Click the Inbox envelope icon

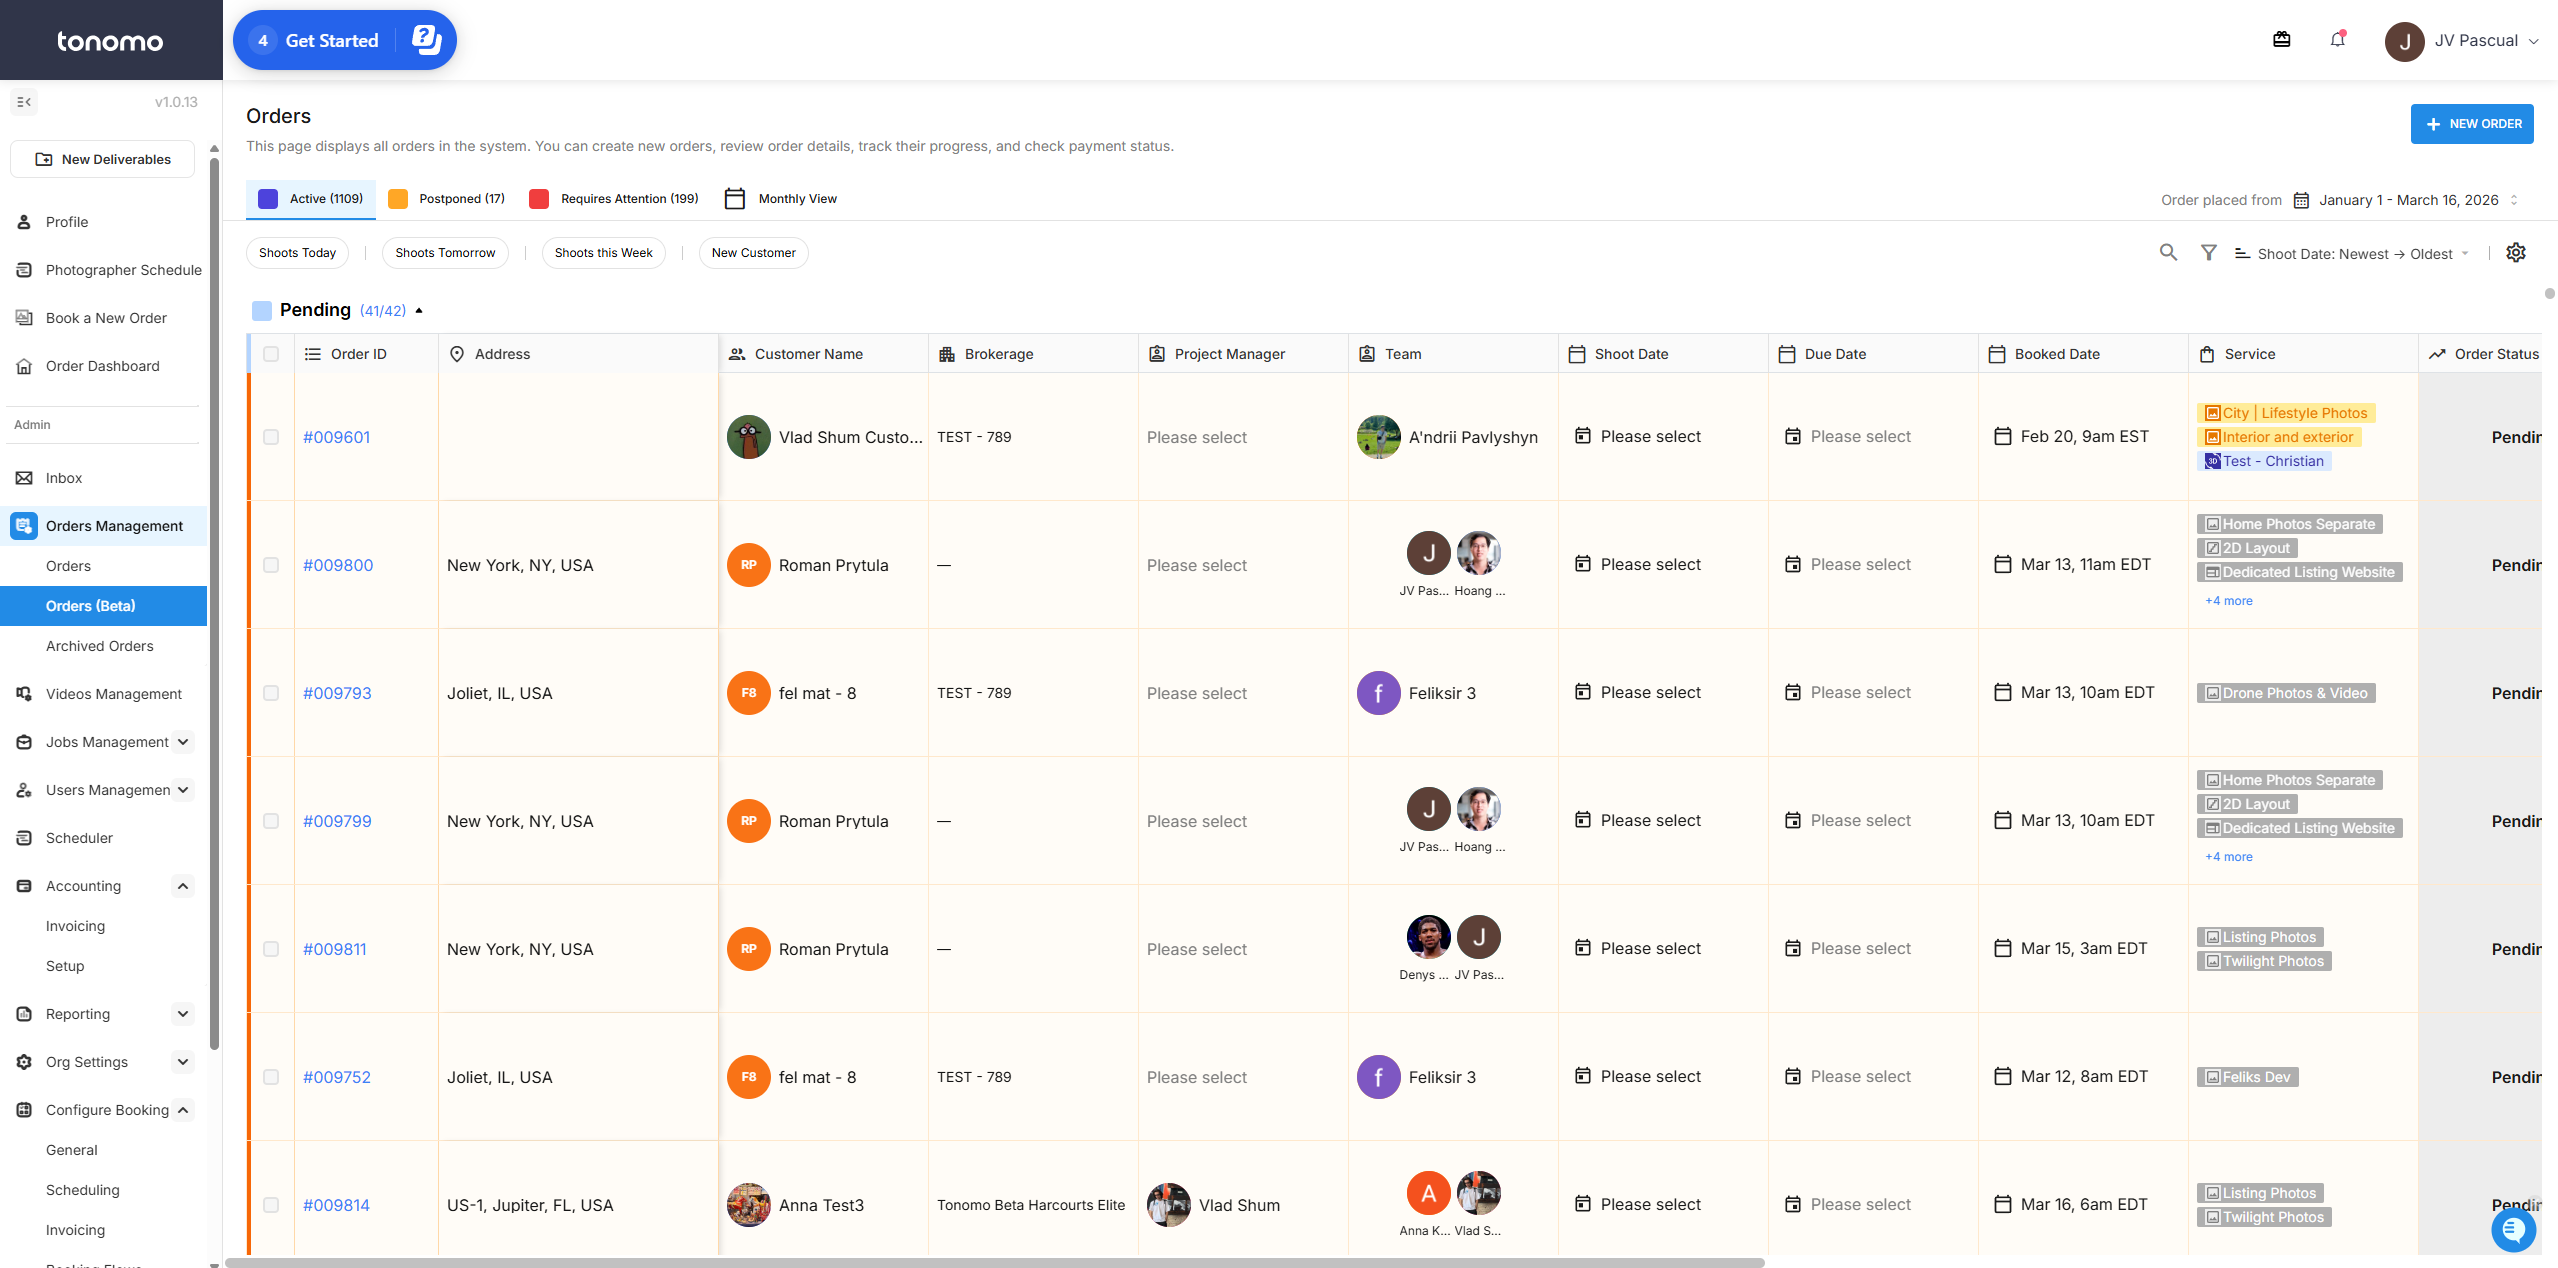[x=24, y=478]
